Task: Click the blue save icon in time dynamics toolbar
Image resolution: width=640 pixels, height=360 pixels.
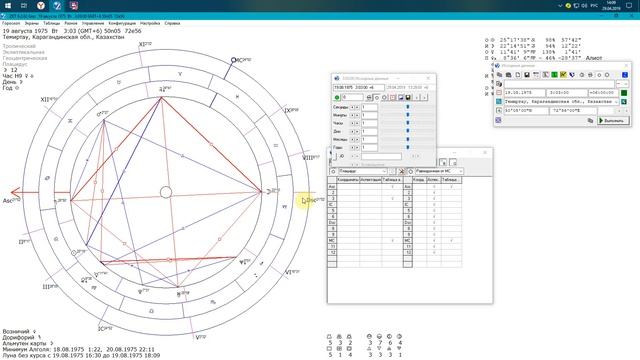Action: (401, 98)
